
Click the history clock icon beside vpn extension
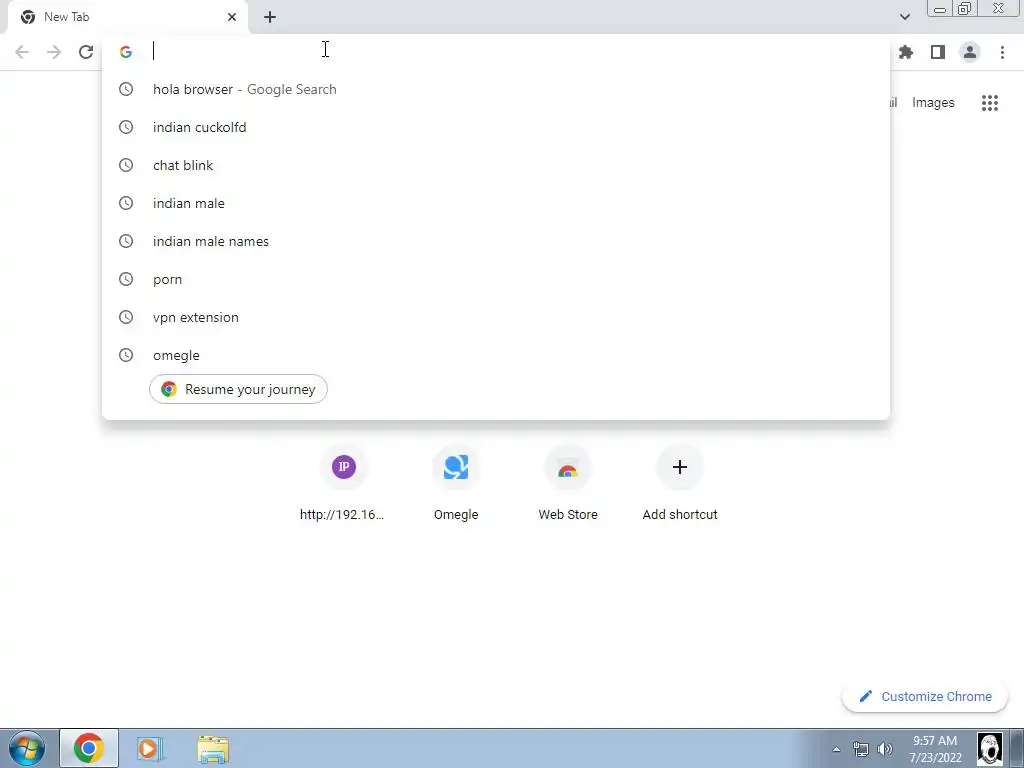(x=126, y=317)
